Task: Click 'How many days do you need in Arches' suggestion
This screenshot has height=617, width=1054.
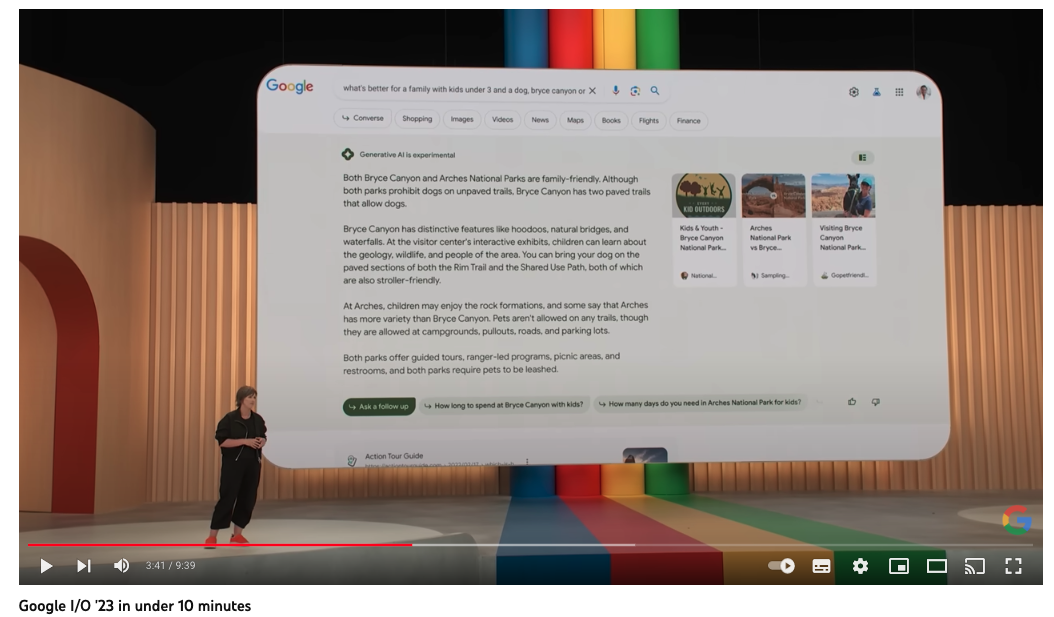Action: point(700,403)
